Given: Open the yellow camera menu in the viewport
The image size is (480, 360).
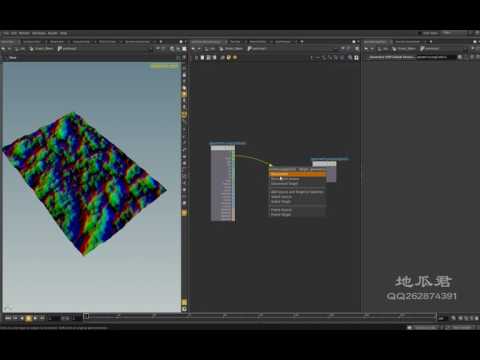Looking at the screenshot, I should [164, 66].
